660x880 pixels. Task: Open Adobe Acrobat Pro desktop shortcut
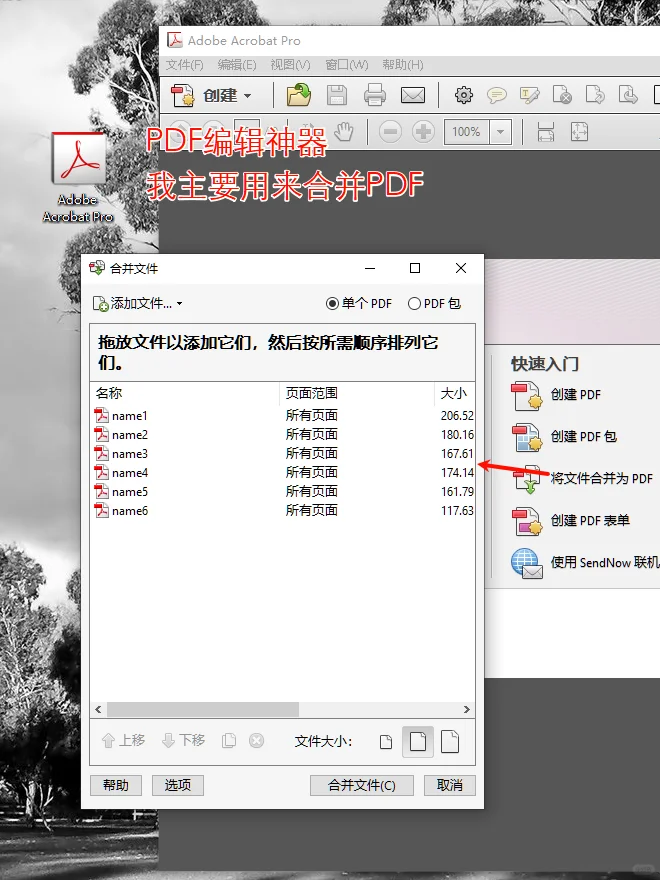coord(79,177)
